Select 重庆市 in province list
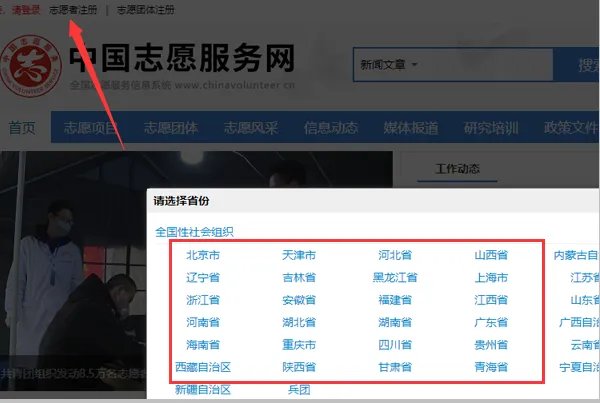The height and width of the screenshot is (403, 600). click(x=299, y=345)
